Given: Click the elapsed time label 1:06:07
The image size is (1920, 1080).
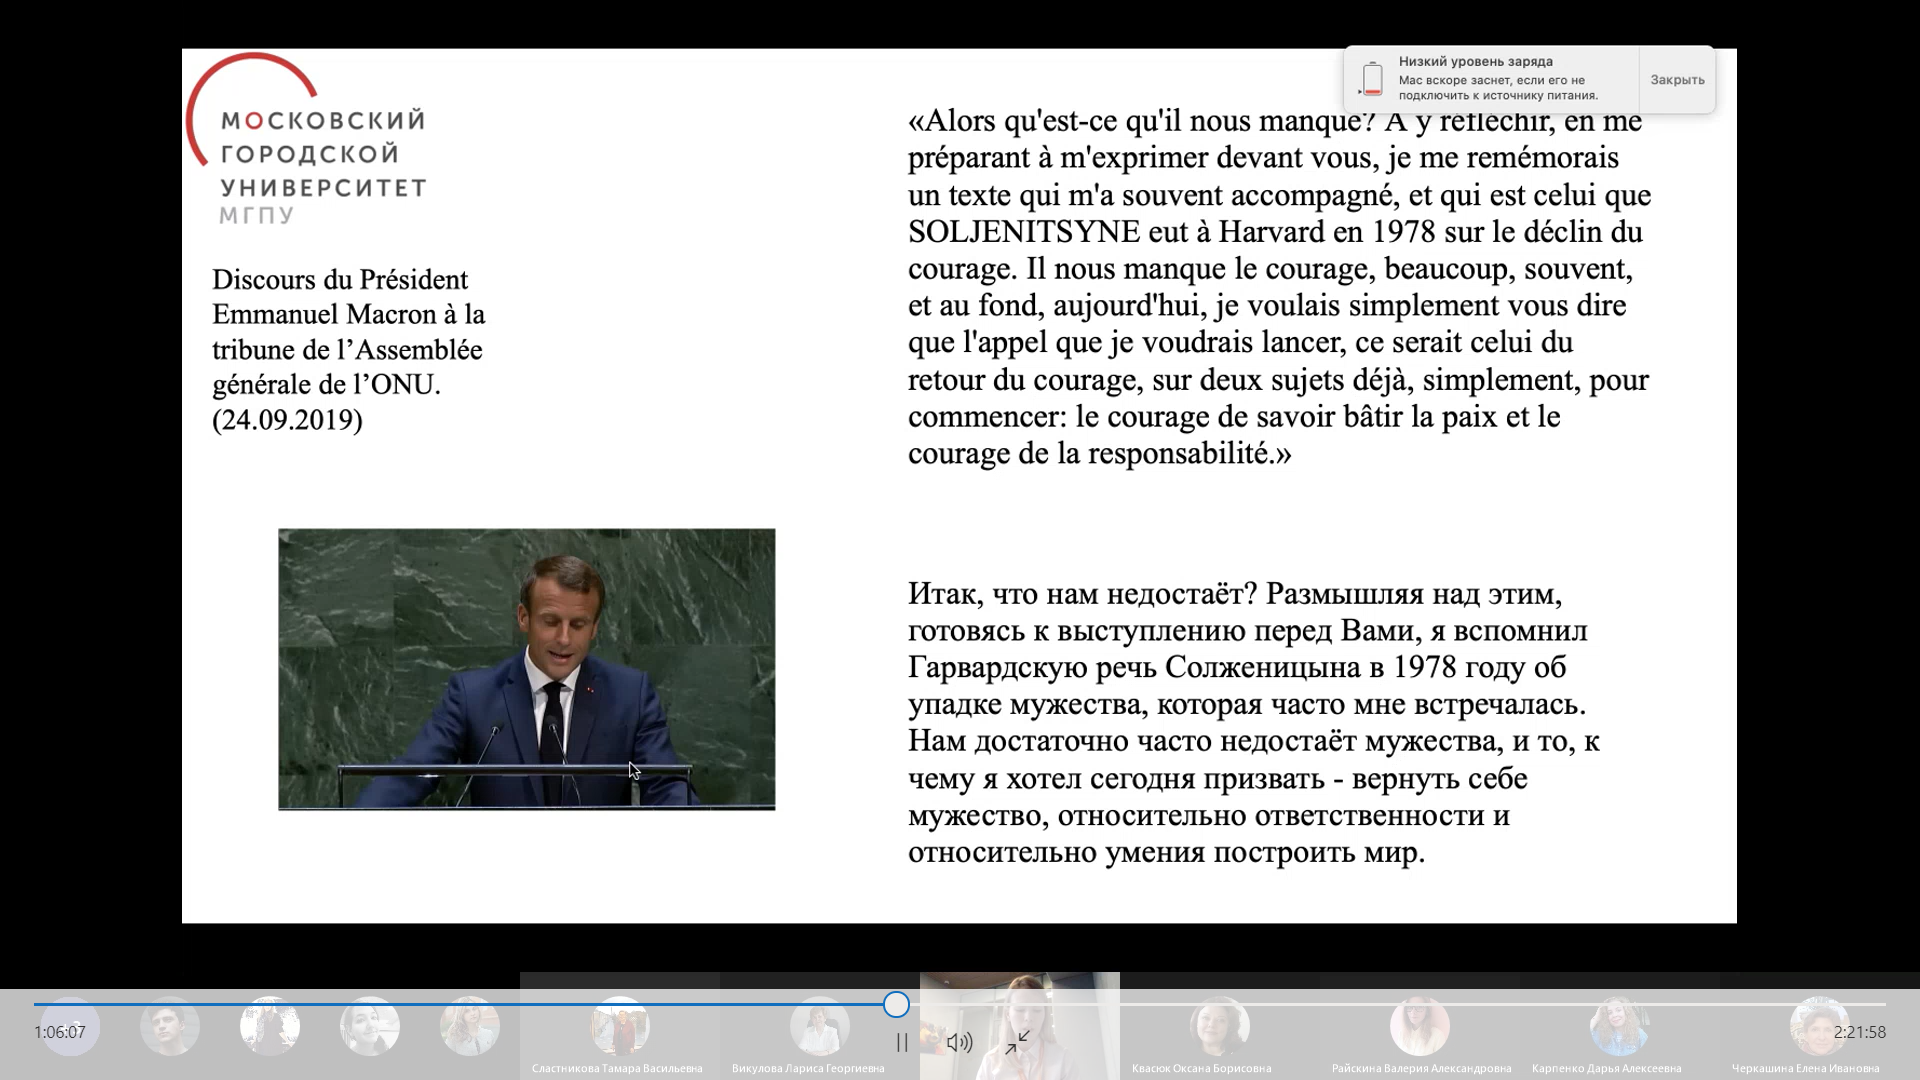Looking at the screenshot, I should 60,1031.
